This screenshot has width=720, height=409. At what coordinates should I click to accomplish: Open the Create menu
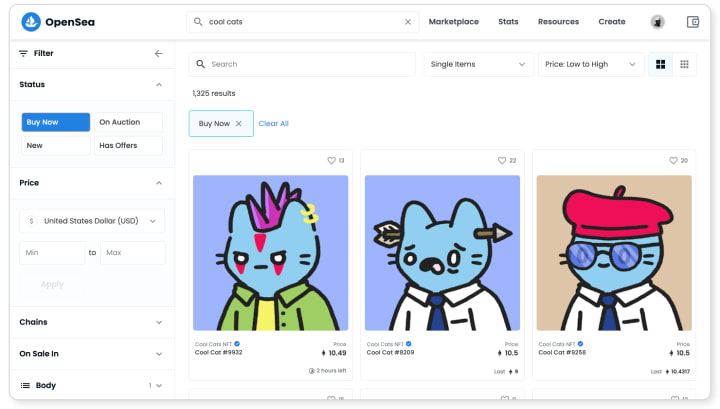(612, 22)
